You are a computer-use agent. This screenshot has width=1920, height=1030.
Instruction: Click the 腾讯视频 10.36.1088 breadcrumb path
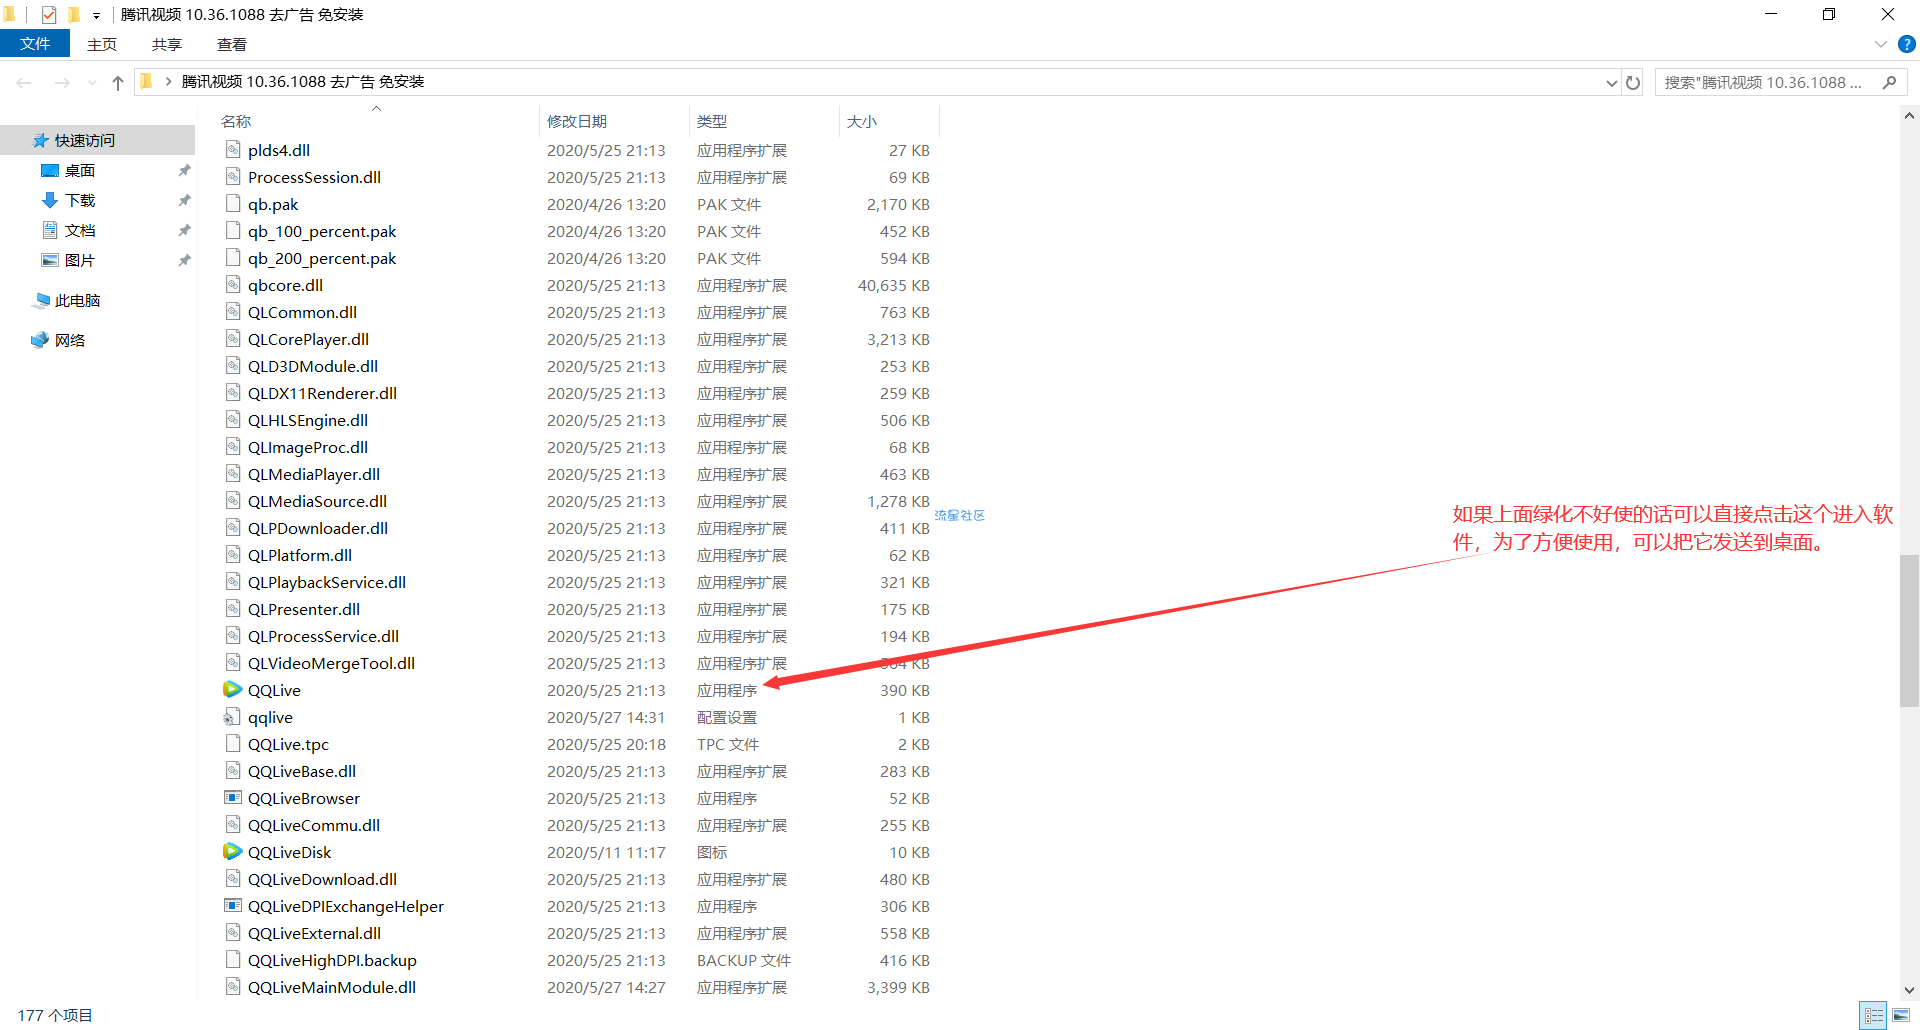click(303, 82)
